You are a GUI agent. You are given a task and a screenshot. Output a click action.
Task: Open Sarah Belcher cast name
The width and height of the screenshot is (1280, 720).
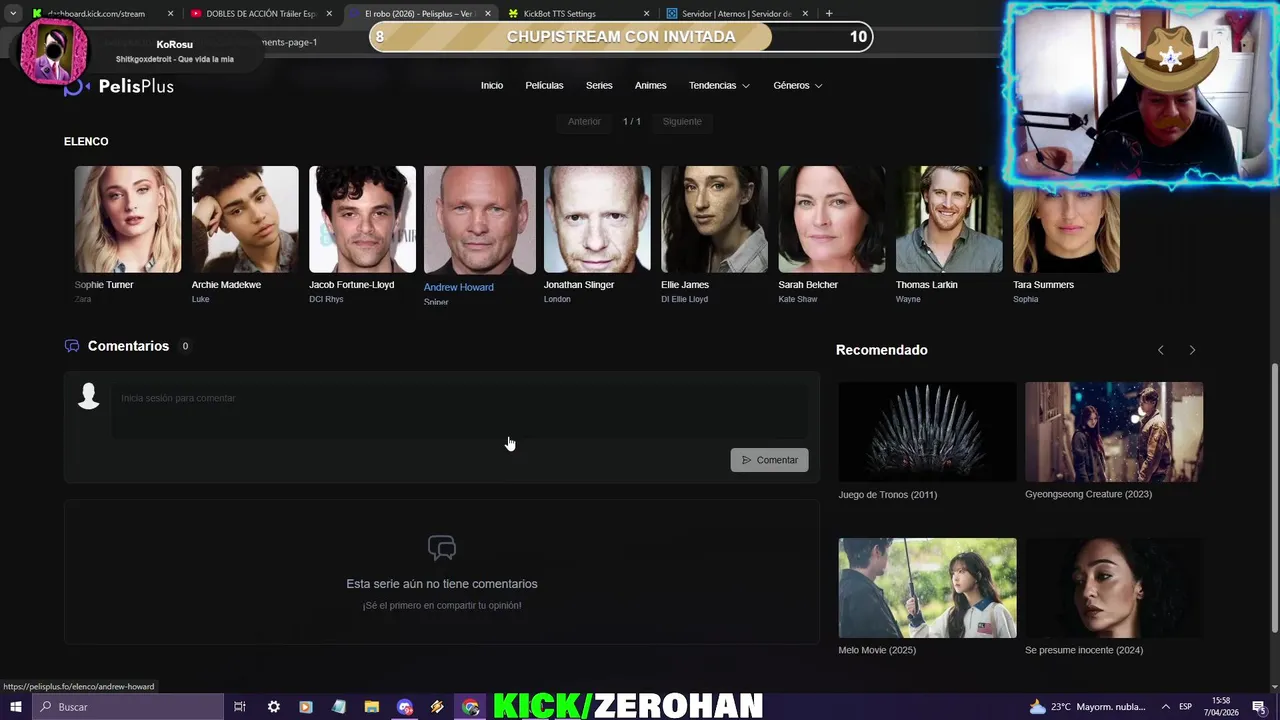coord(808,285)
